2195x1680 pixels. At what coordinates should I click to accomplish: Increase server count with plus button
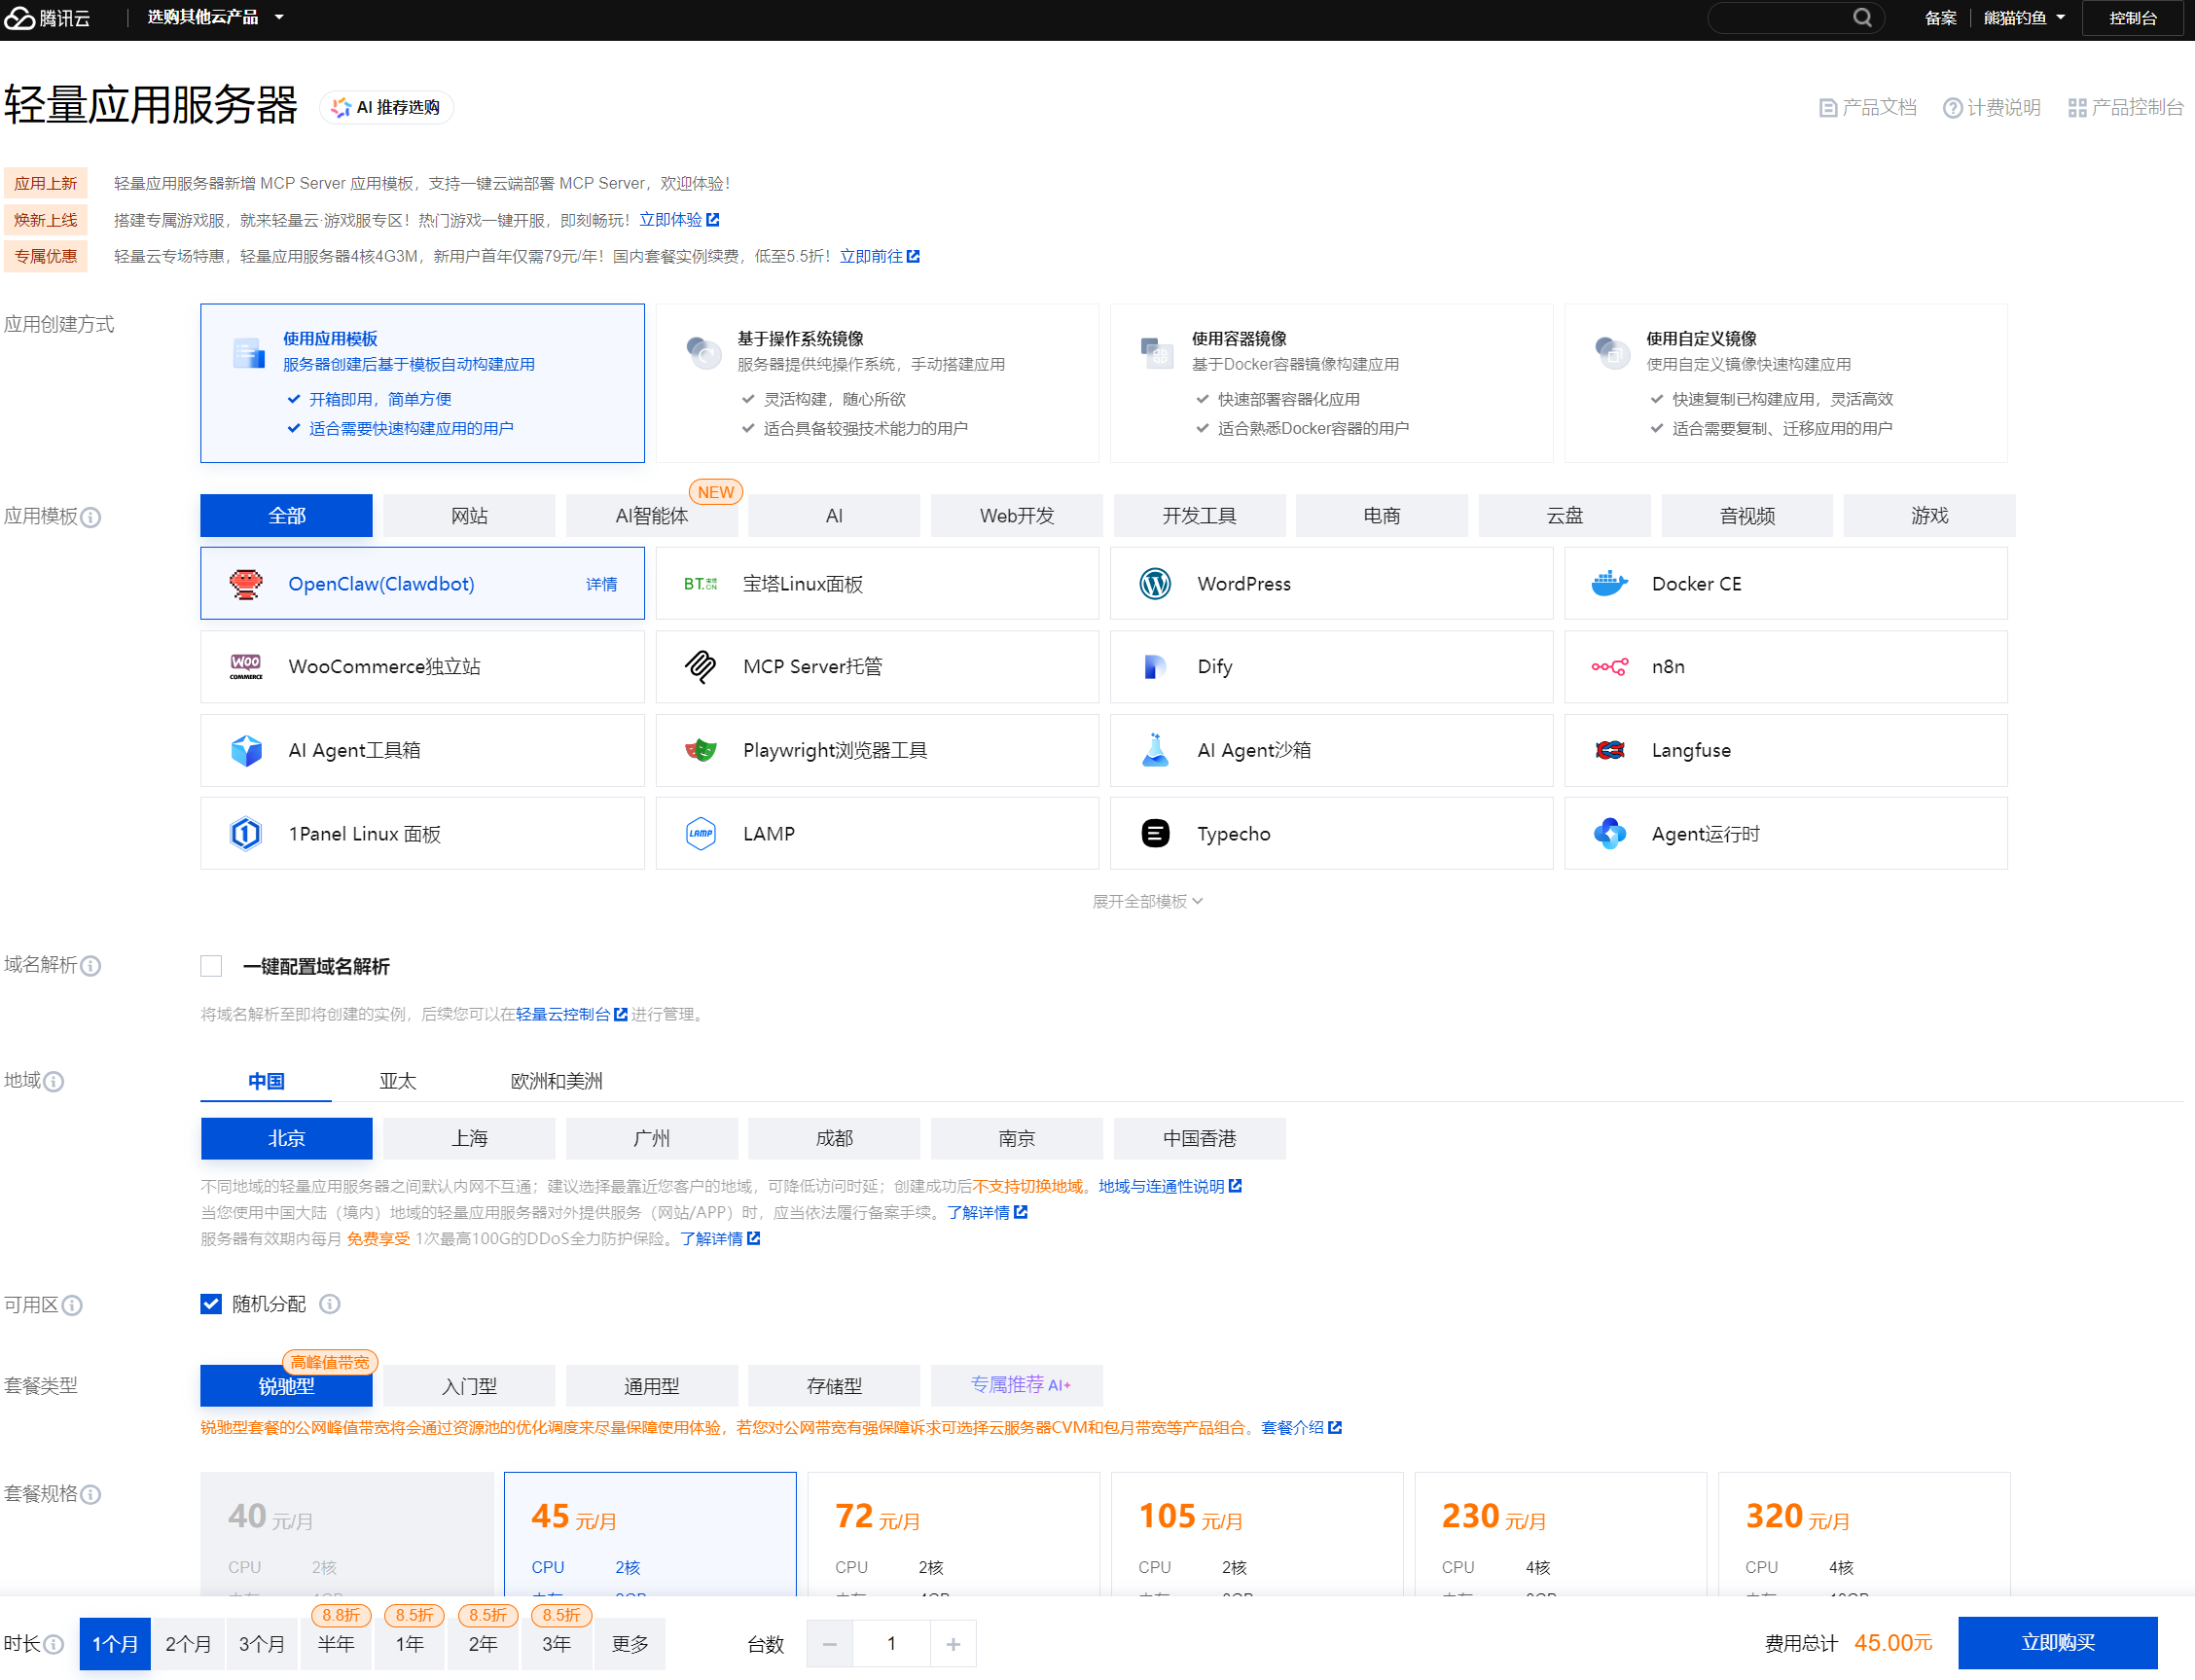click(x=953, y=1644)
